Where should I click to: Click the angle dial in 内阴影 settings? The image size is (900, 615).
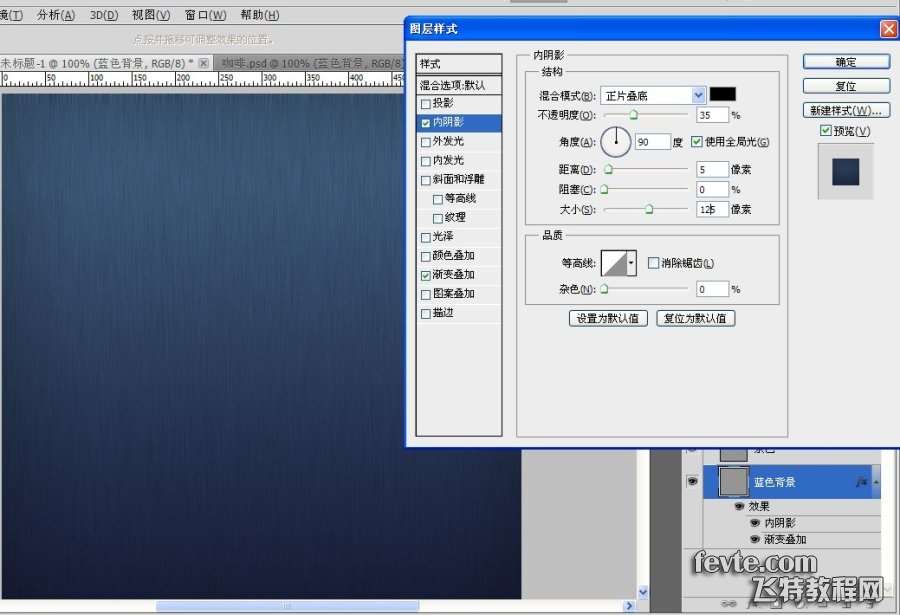pyautogui.click(x=616, y=142)
